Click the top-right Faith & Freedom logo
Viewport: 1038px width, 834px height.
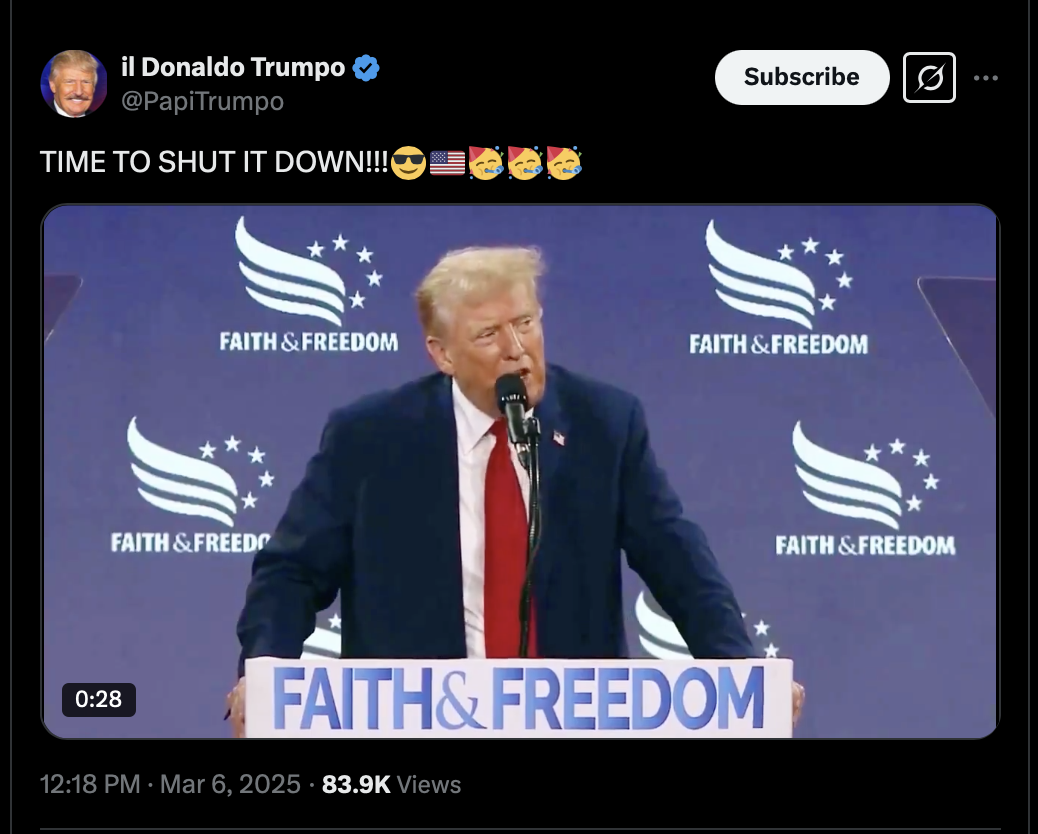(778, 288)
